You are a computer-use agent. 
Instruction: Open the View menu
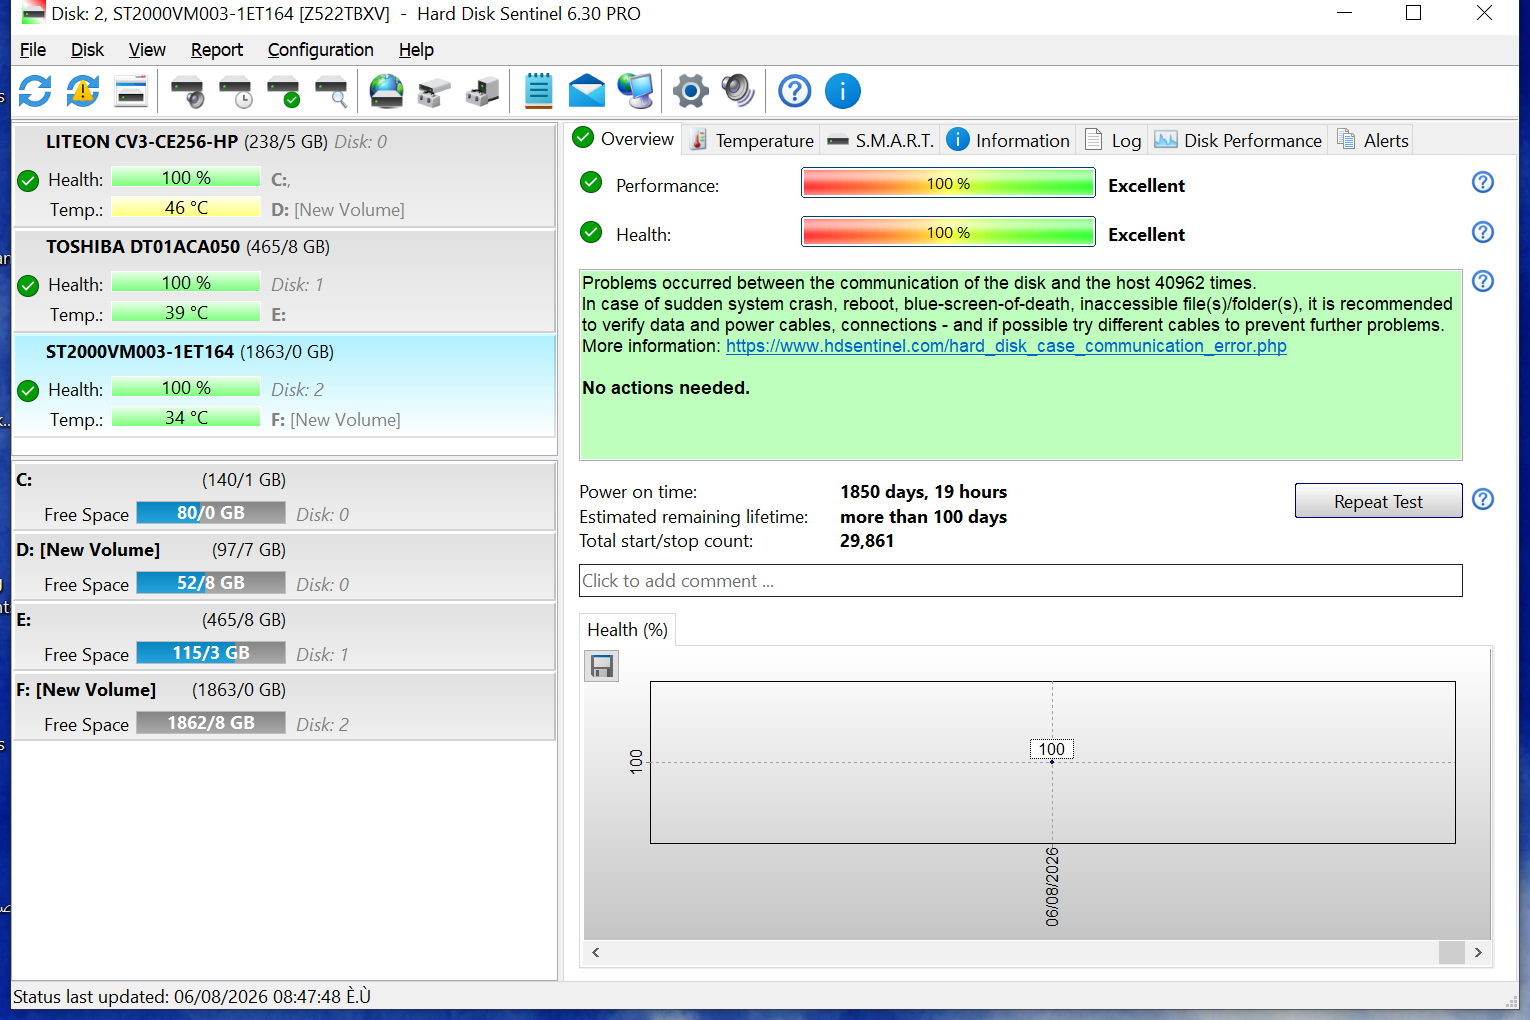point(147,50)
